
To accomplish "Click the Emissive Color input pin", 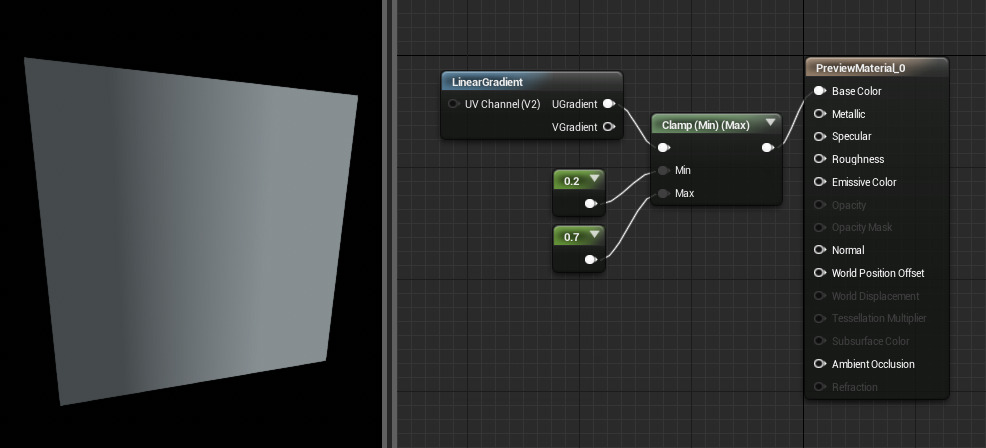I will click(819, 182).
